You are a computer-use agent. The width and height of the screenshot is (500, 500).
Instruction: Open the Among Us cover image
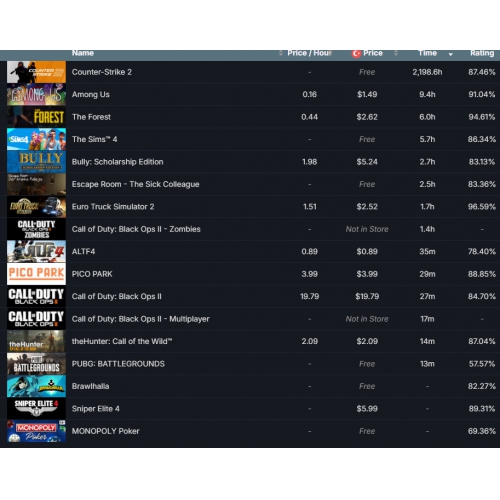(36, 94)
